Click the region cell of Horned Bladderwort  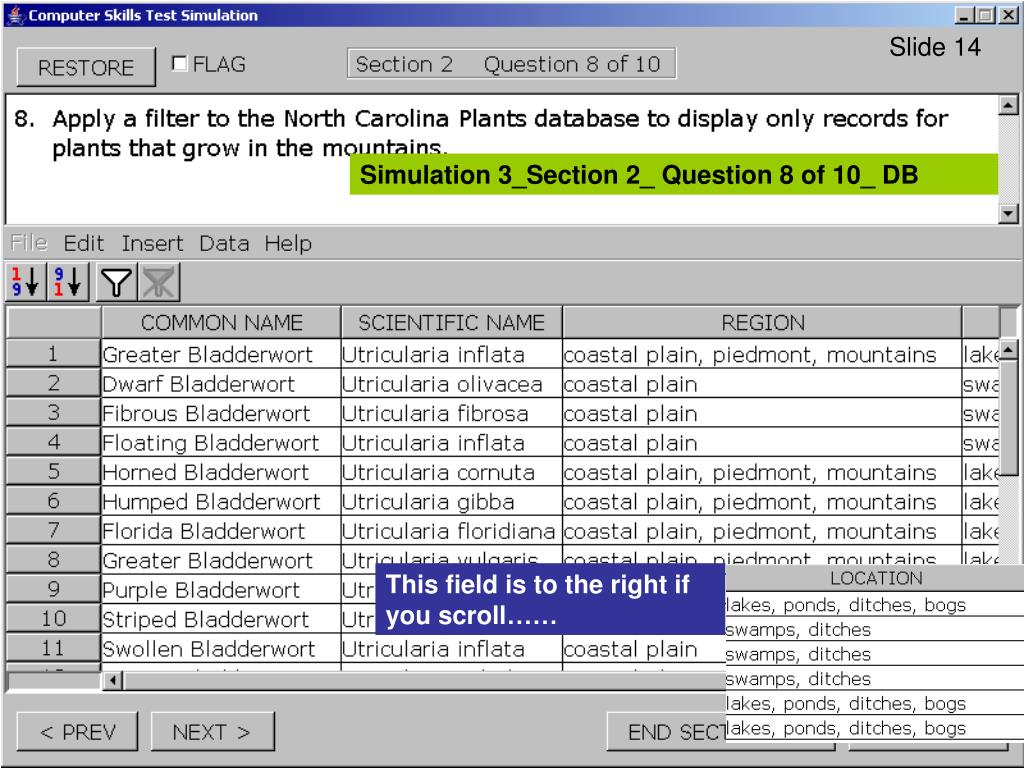(x=762, y=472)
